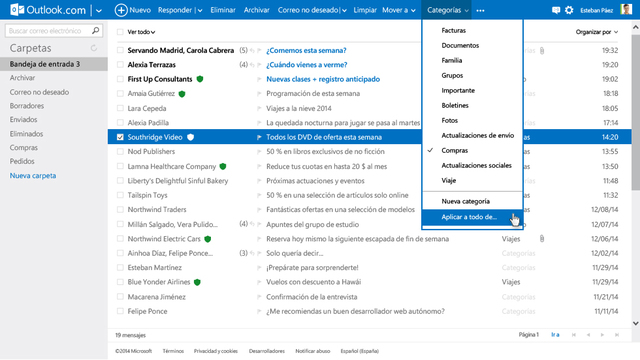
Task: Check the Felipe Ponce message checkbox
Action: pyautogui.click(x=120, y=311)
